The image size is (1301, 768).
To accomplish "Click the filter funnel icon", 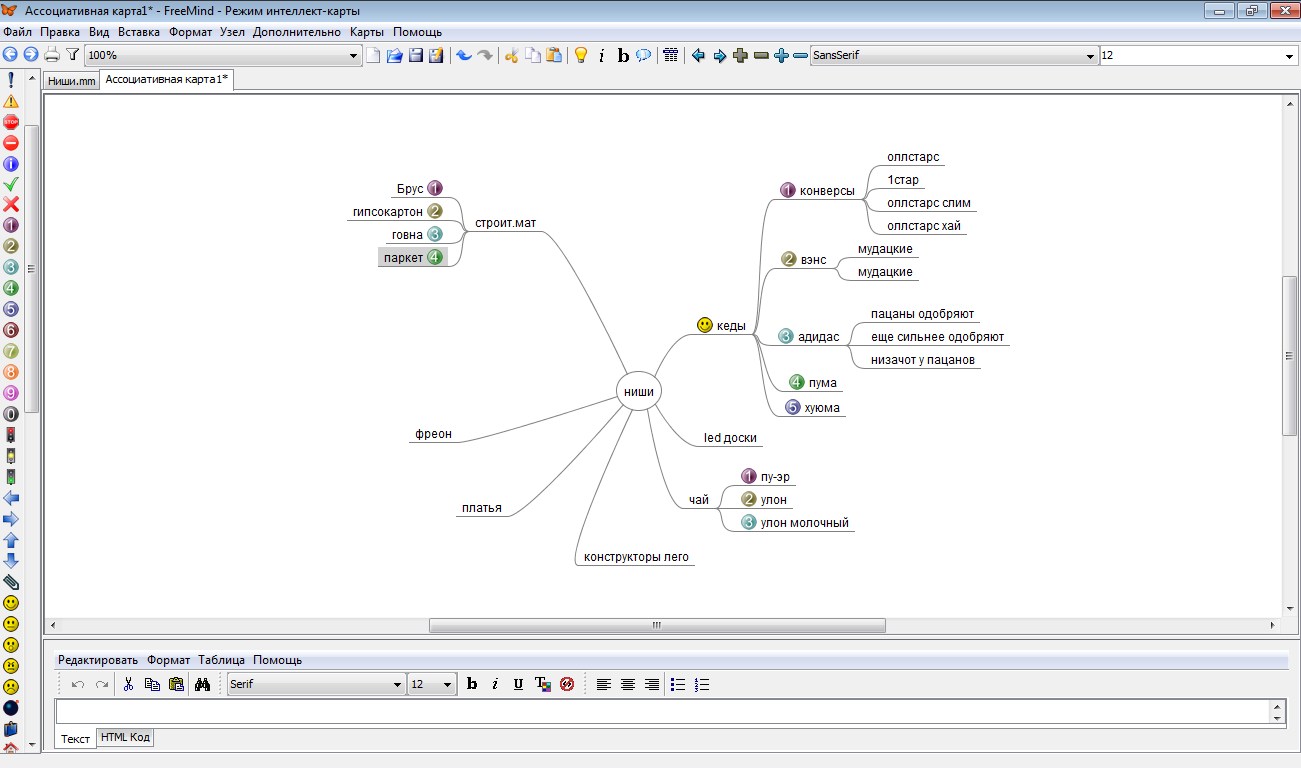I will [x=72, y=56].
